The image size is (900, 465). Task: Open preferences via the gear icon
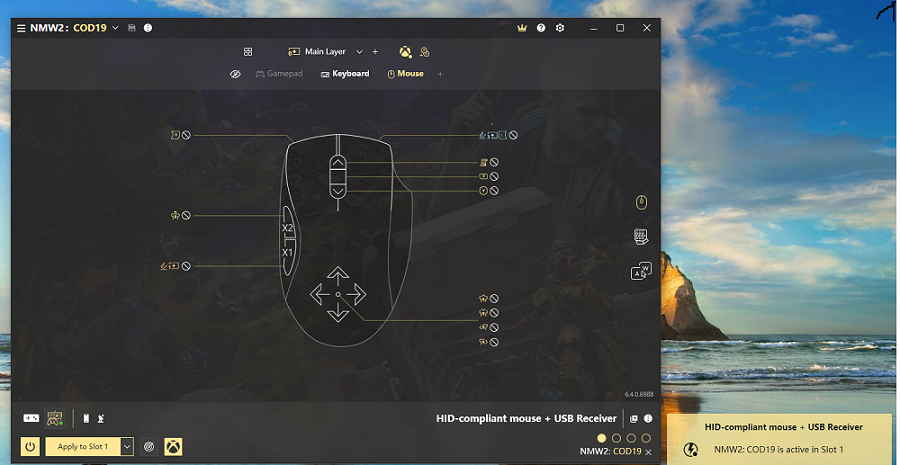560,28
